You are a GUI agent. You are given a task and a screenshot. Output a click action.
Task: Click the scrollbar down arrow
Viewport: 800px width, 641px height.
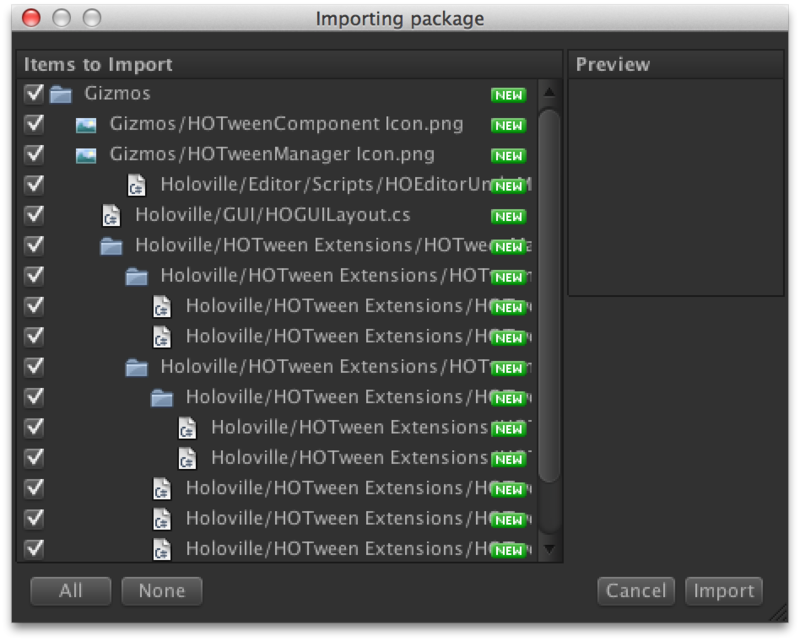[549, 549]
